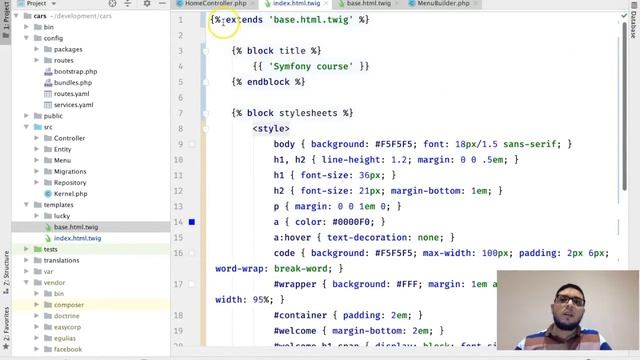Expand the composer folder arrow
Screen dimensions: 640x360
37,304
